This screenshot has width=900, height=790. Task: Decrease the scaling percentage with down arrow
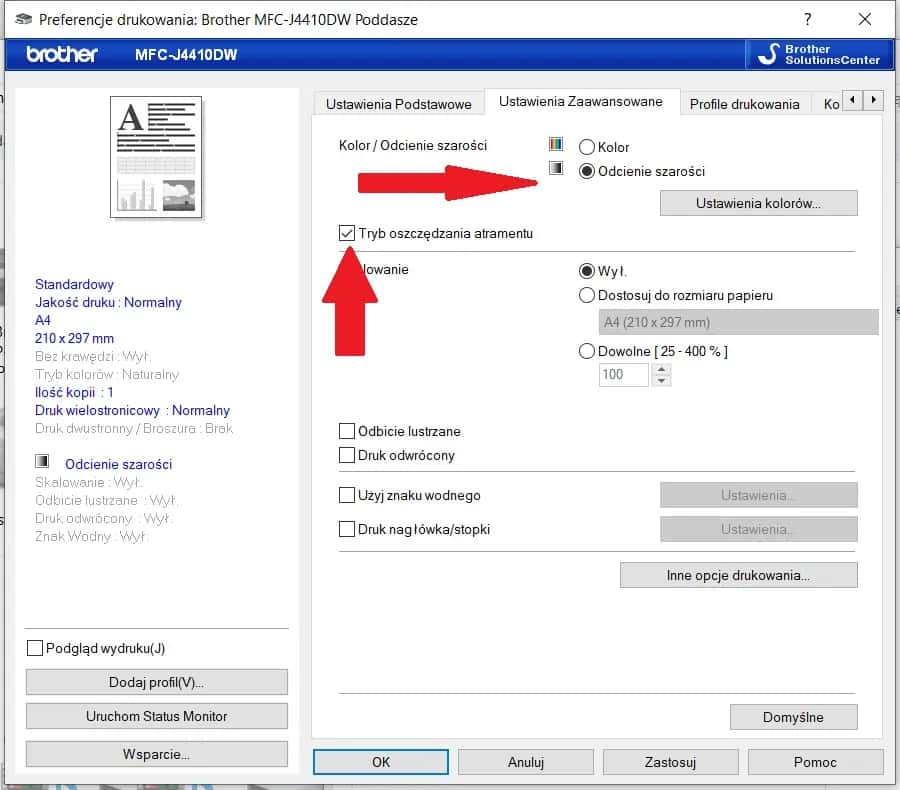coord(660,380)
